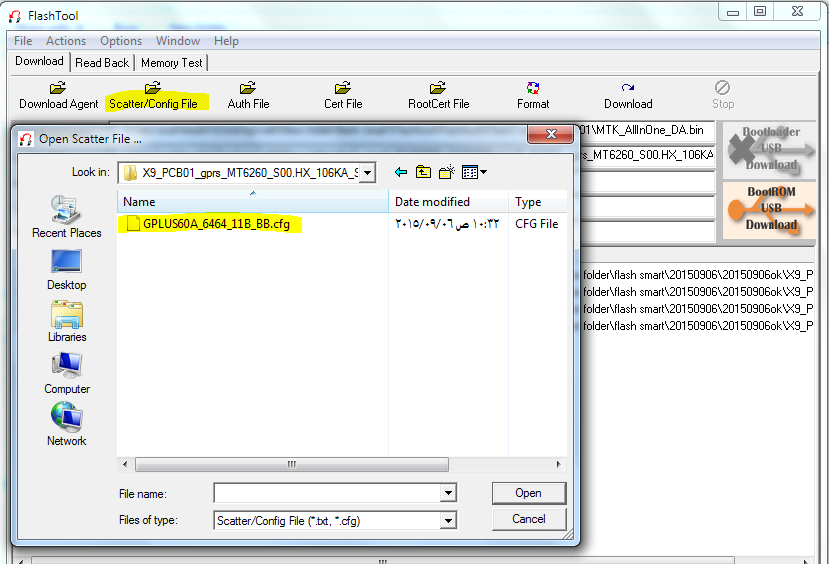Open Libraries in the places sidebar

pos(67,321)
